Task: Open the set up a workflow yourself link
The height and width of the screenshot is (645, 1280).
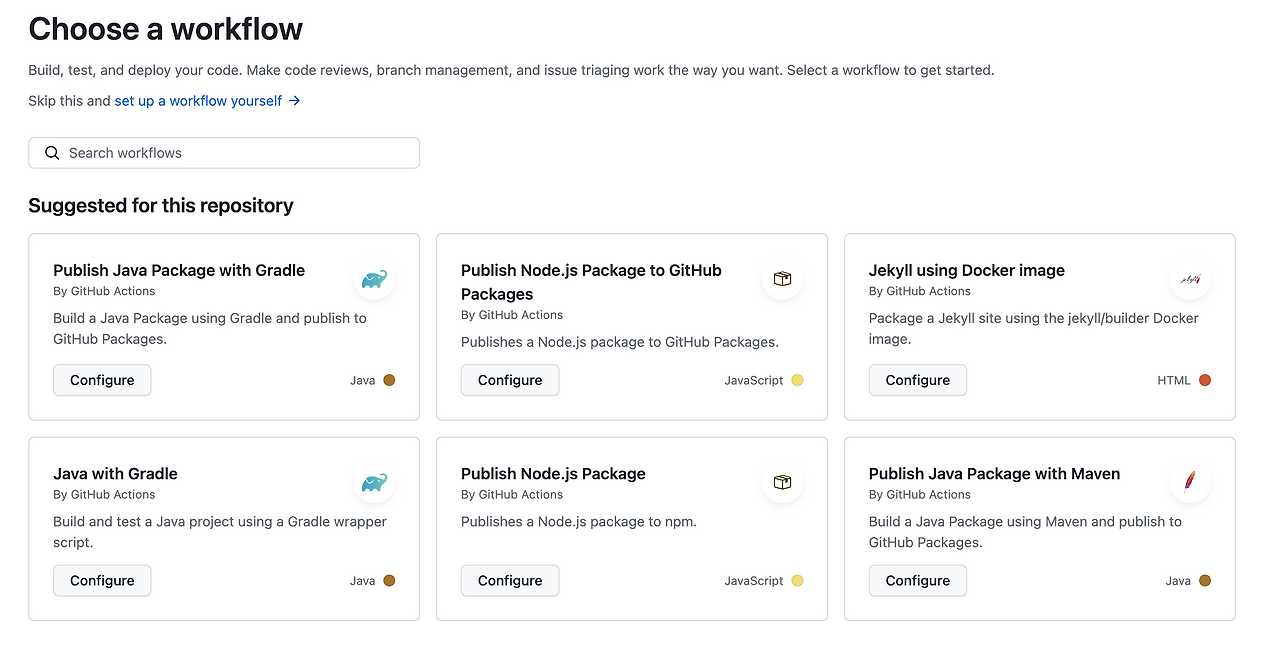Action: (196, 100)
